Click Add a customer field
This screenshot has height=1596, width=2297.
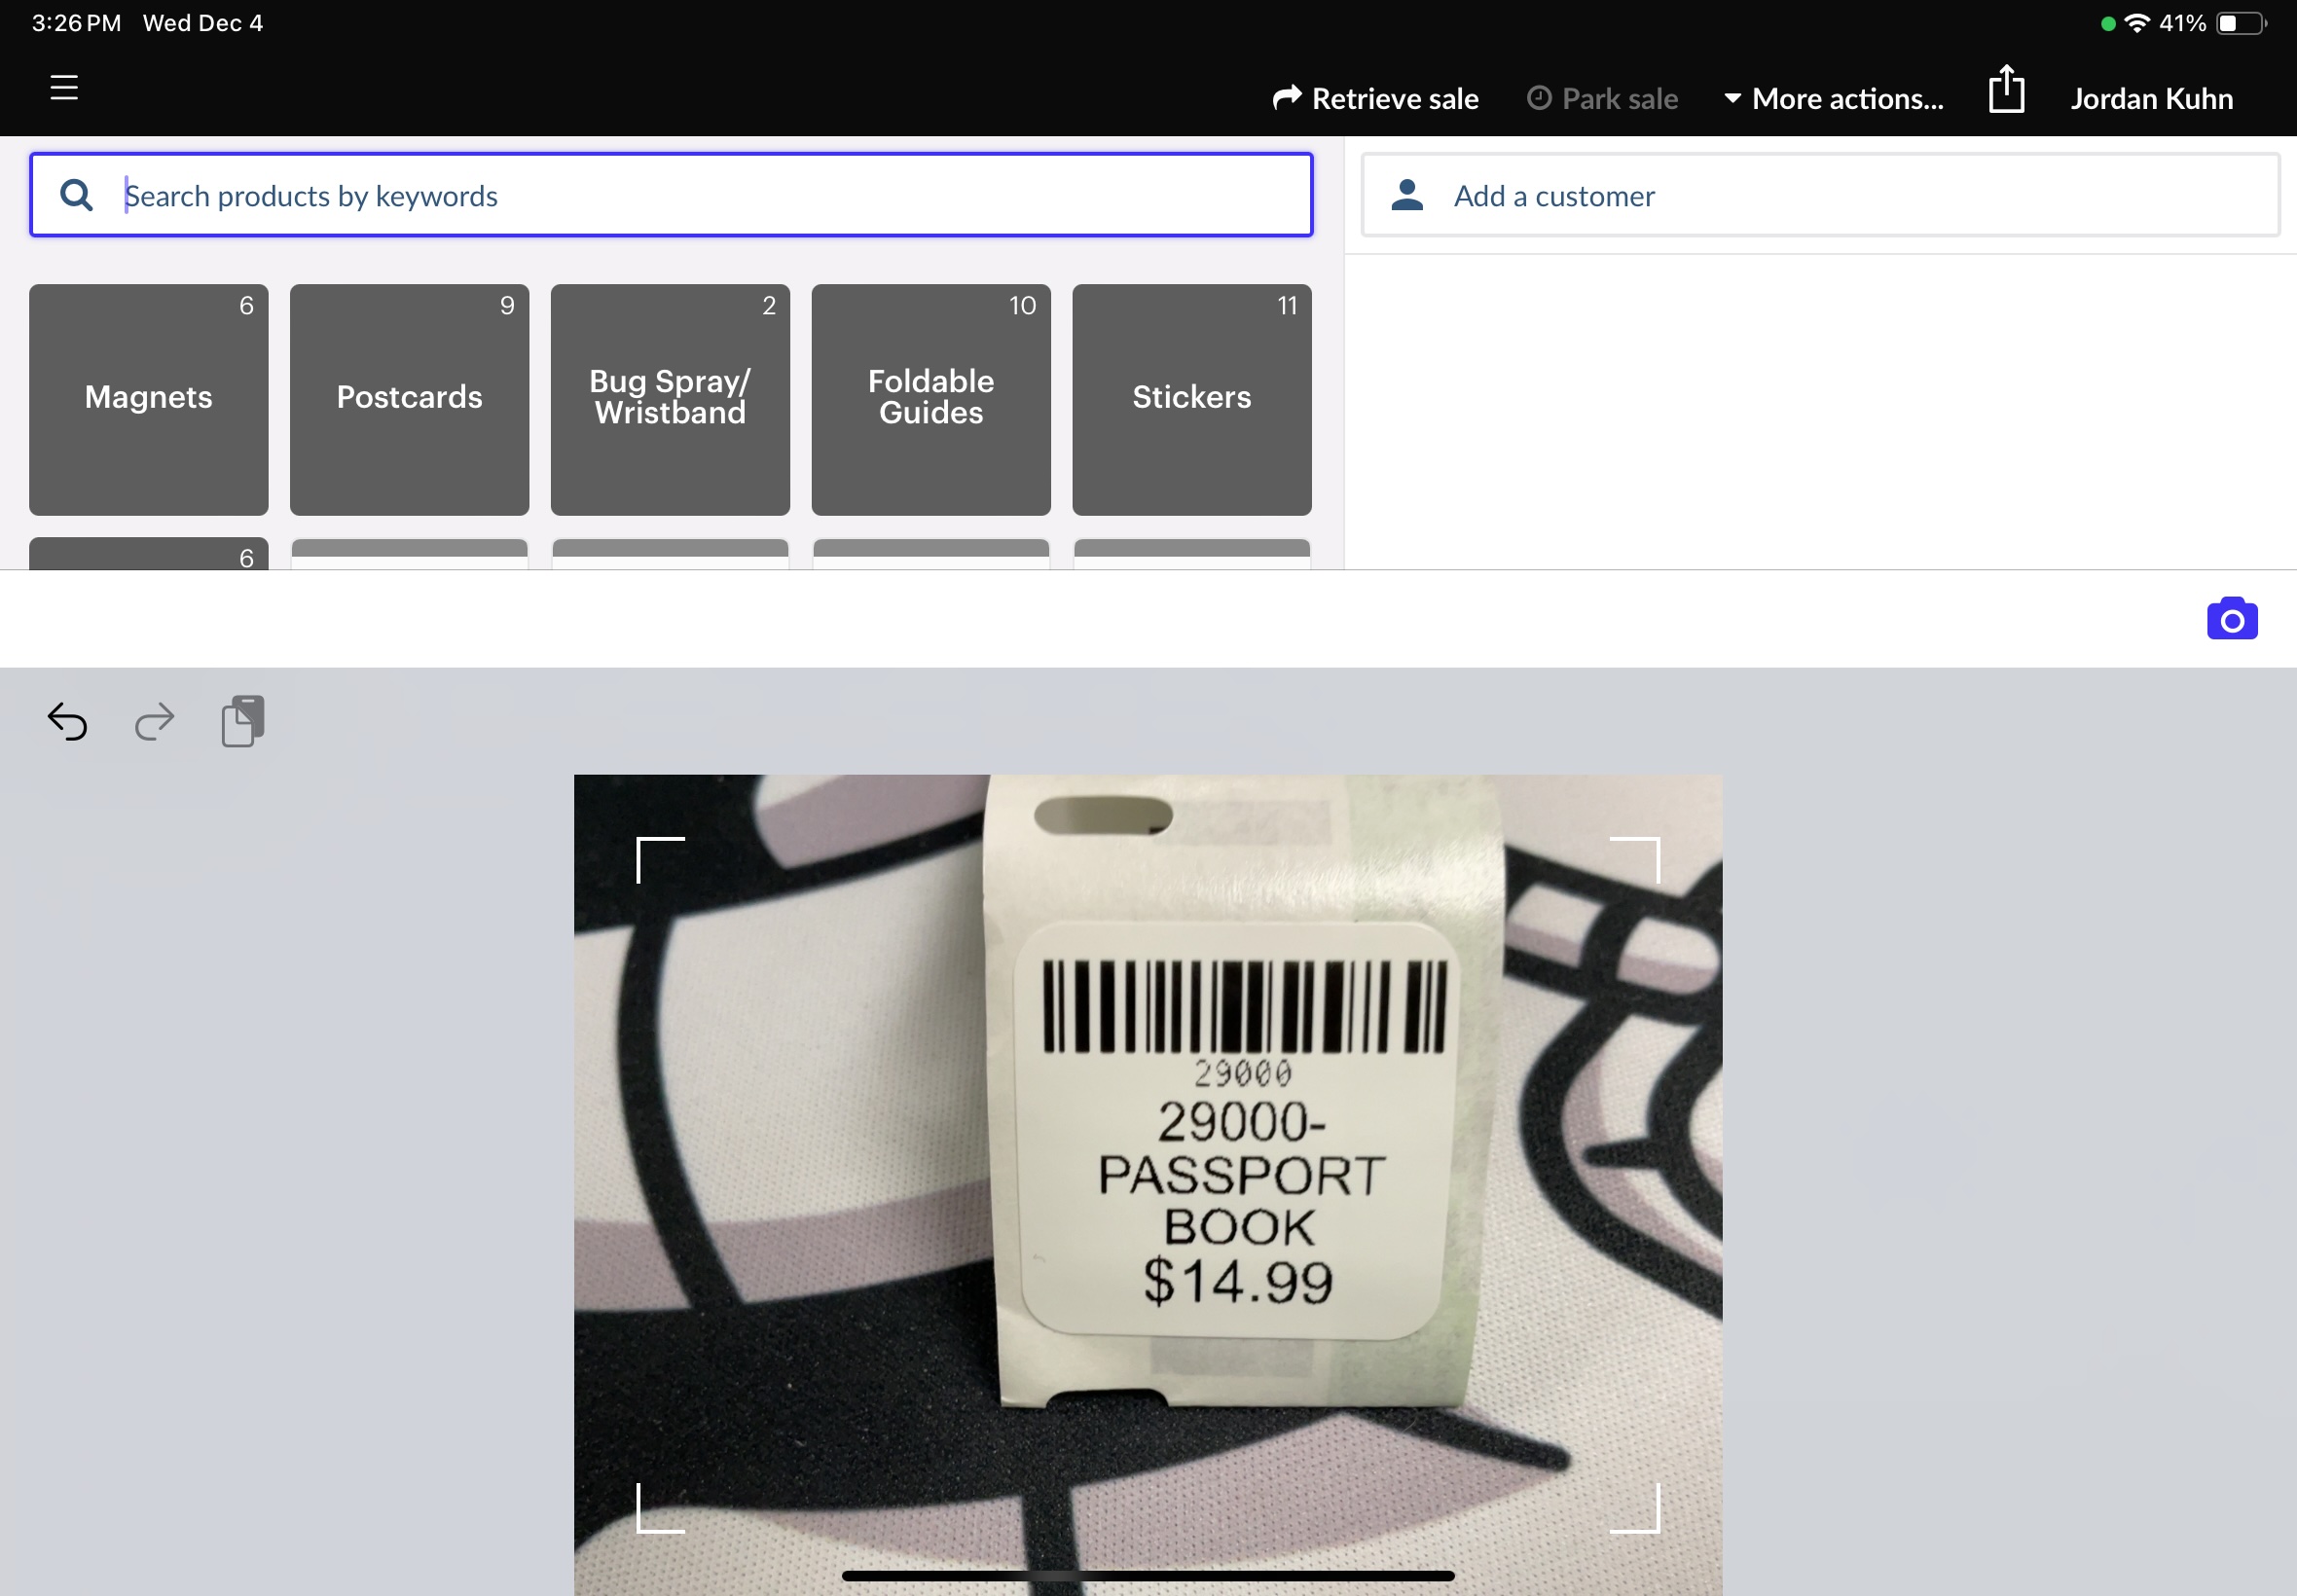click(x=1820, y=195)
